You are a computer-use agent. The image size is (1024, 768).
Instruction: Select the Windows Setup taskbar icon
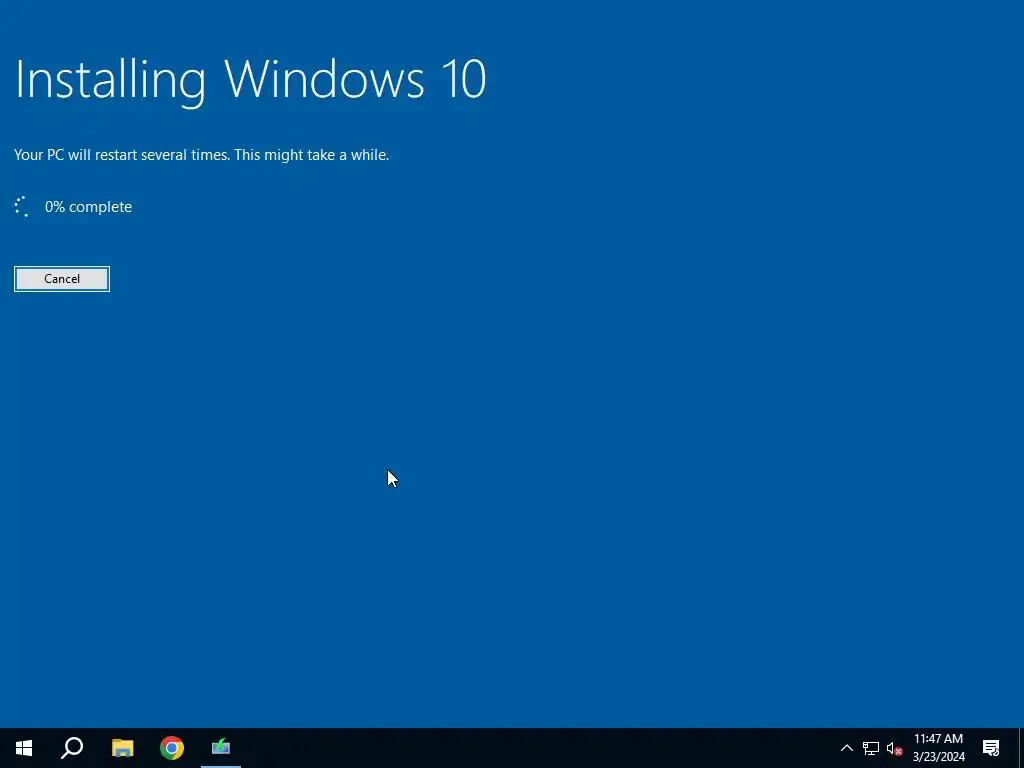pyautogui.click(x=221, y=748)
